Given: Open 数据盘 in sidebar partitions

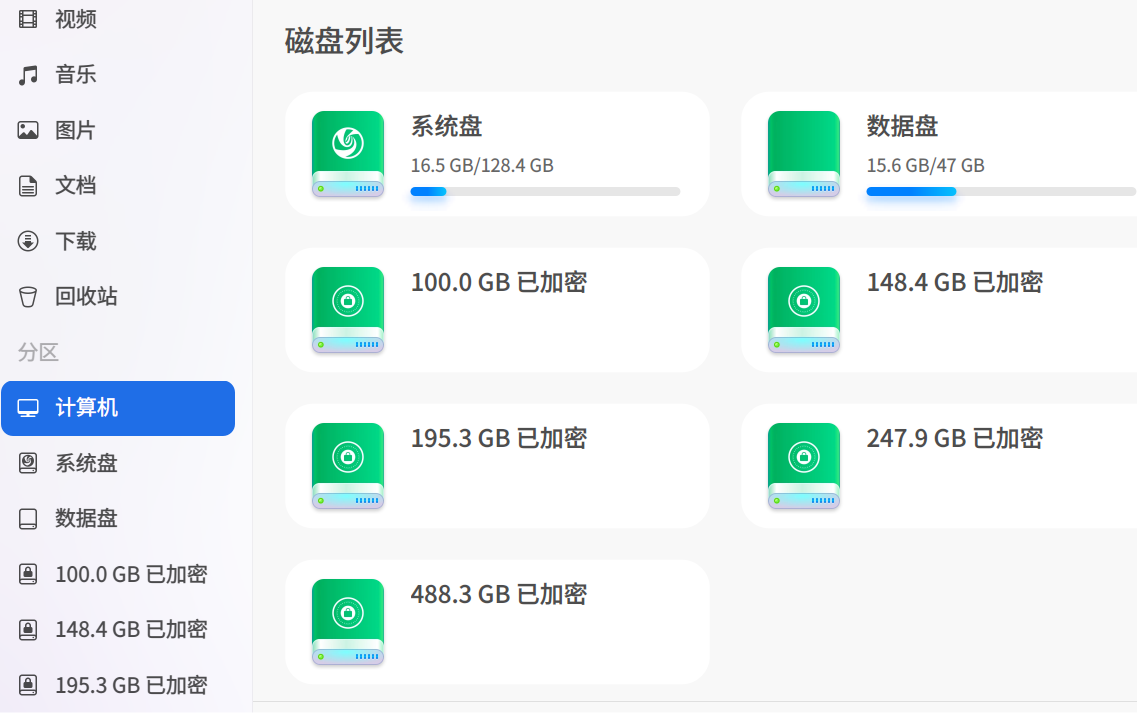Looking at the screenshot, I should [117, 519].
